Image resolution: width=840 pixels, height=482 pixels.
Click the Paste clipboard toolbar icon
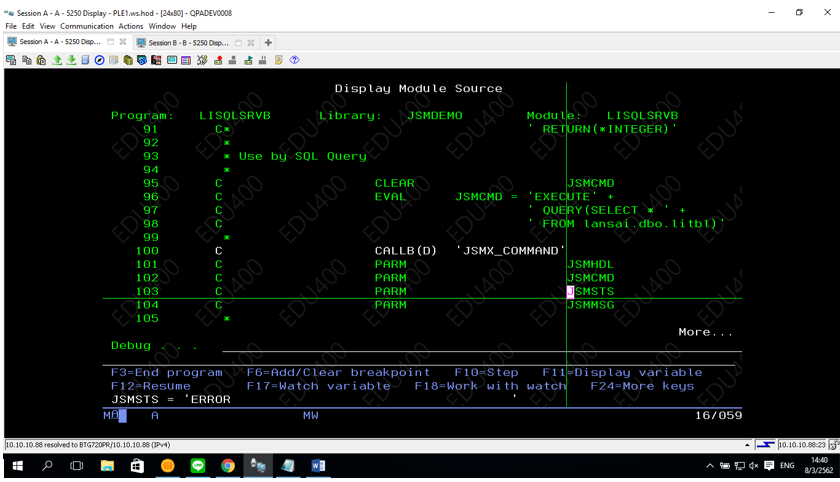(x=41, y=60)
